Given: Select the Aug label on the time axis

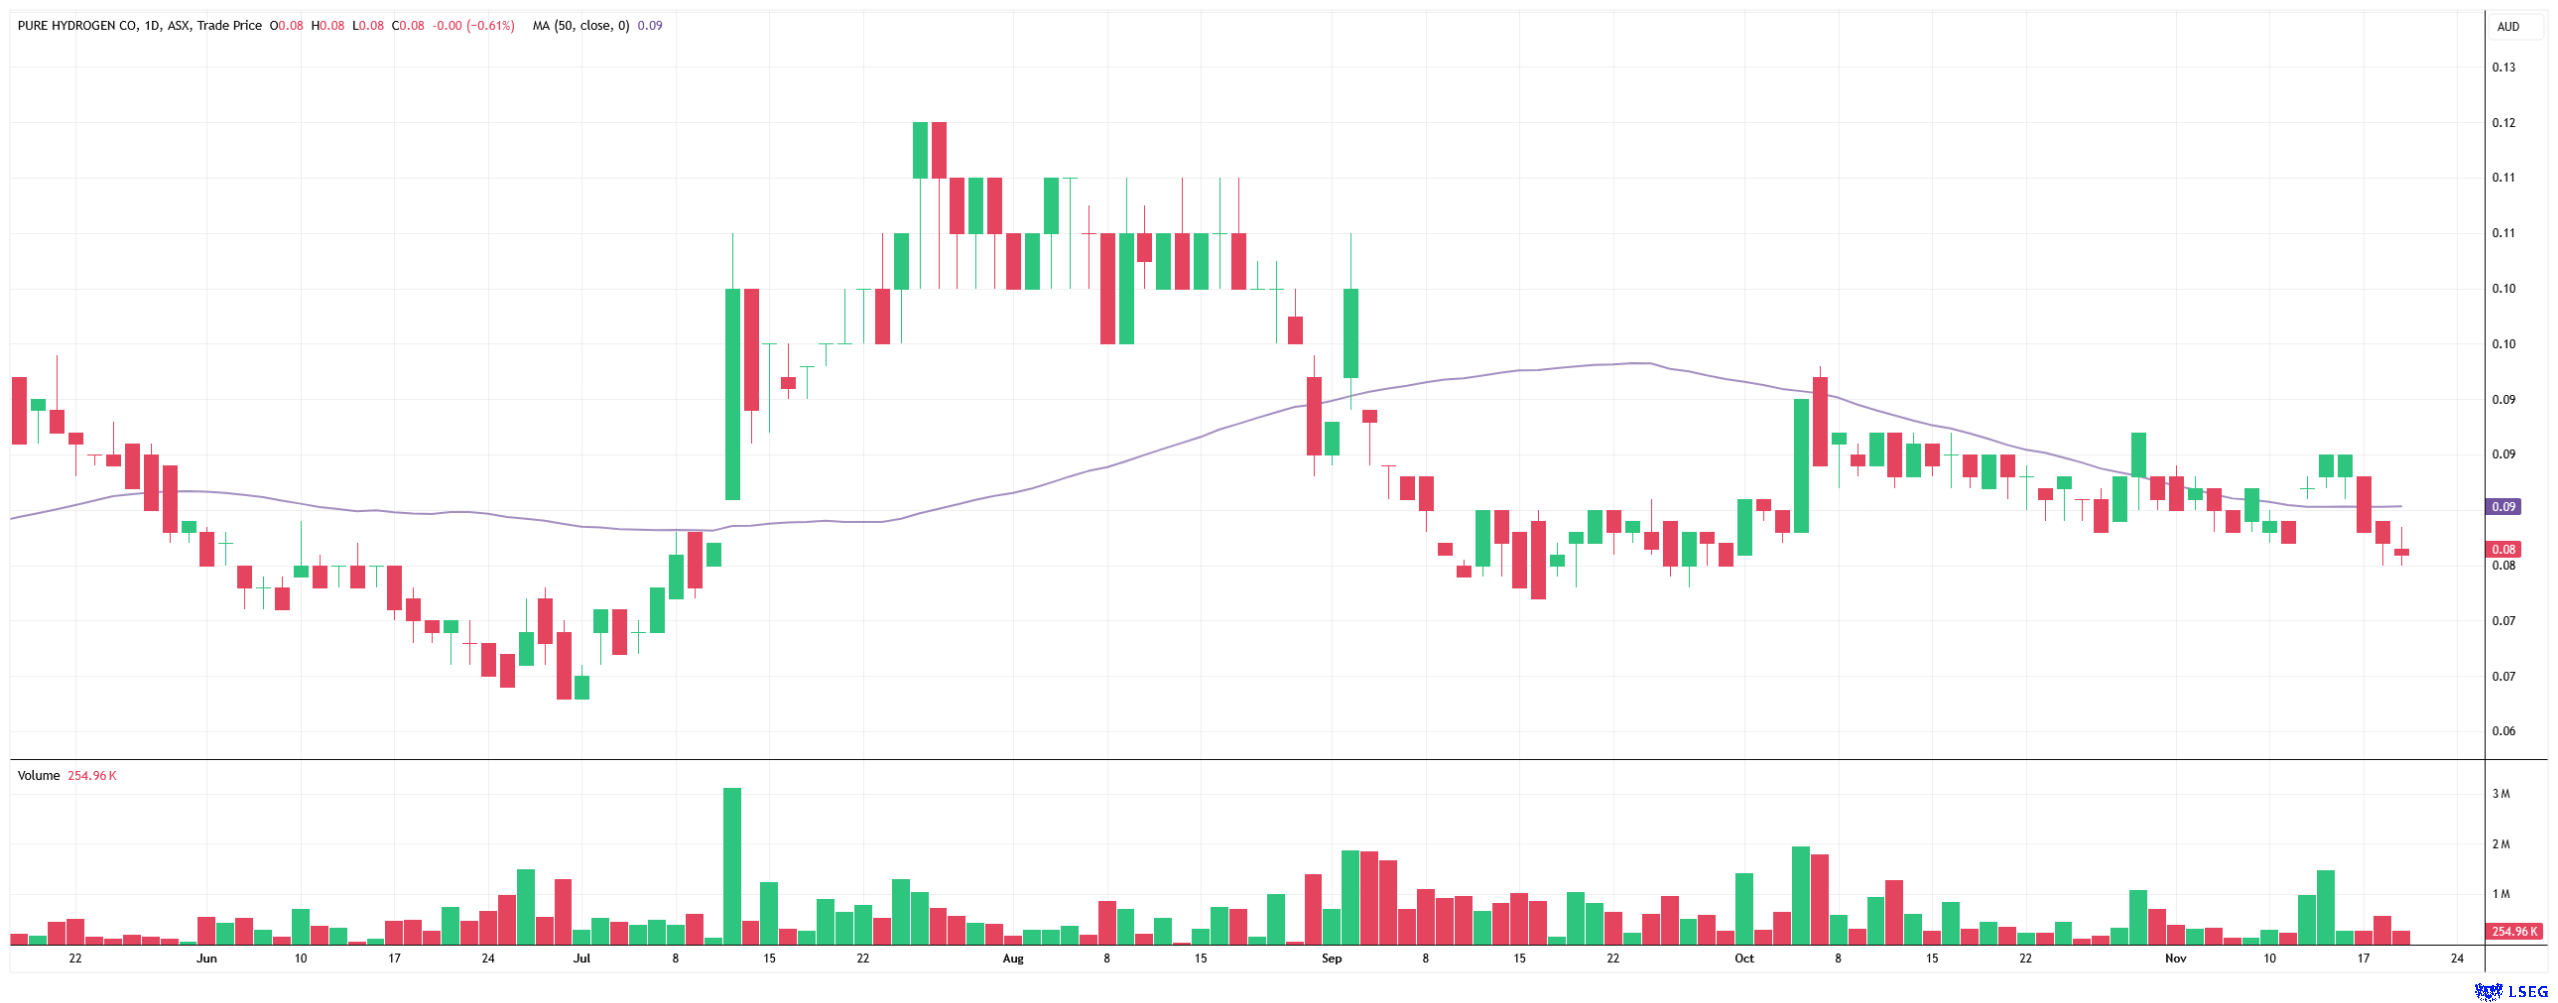Looking at the screenshot, I should [1013, 959].
